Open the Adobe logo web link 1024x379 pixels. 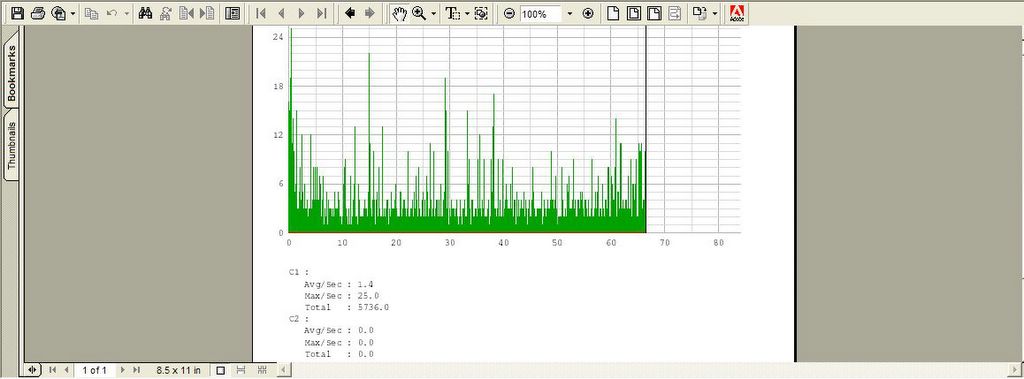tap(737, 13)
